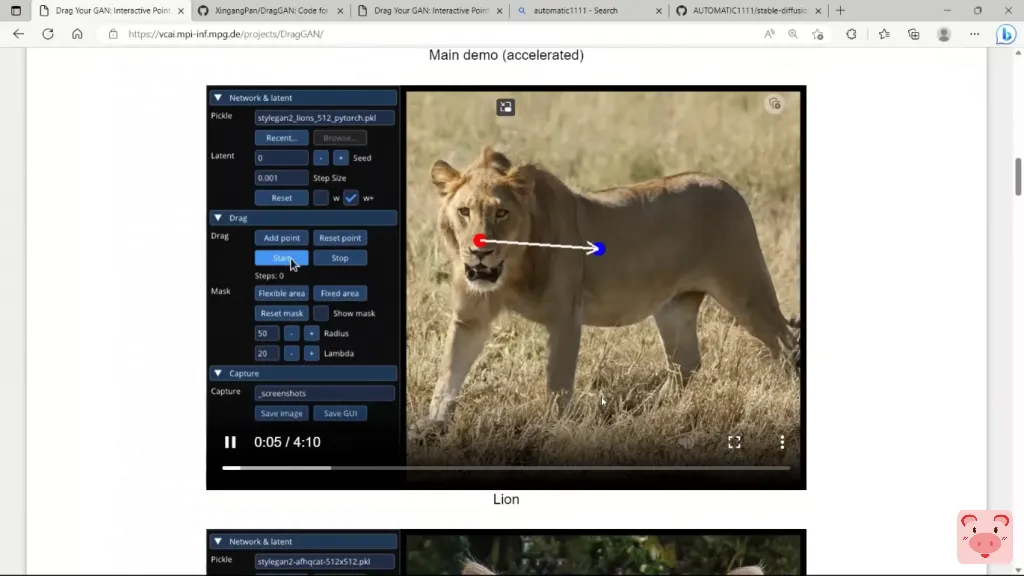Open browser home page
The width and height of the screenshot is (1024, 576).
[x=77, y=34]
